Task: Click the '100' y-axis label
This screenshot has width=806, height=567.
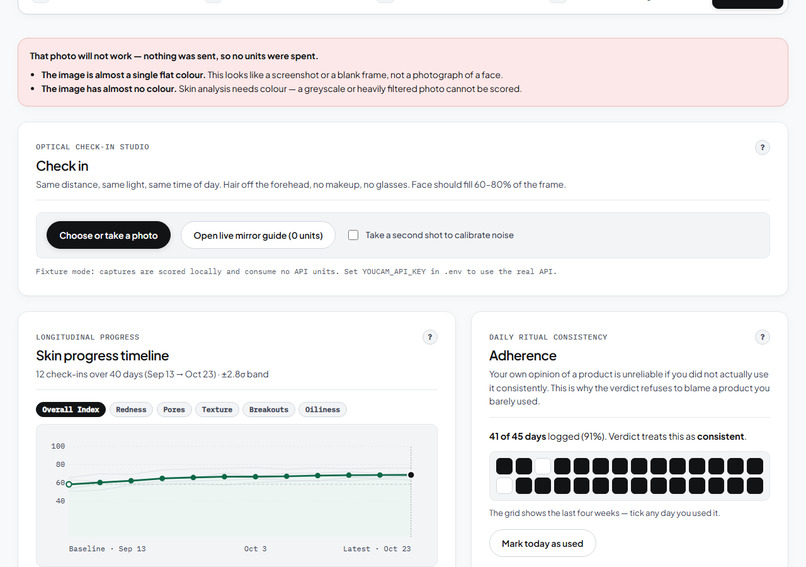Action: tap(58, 446)
